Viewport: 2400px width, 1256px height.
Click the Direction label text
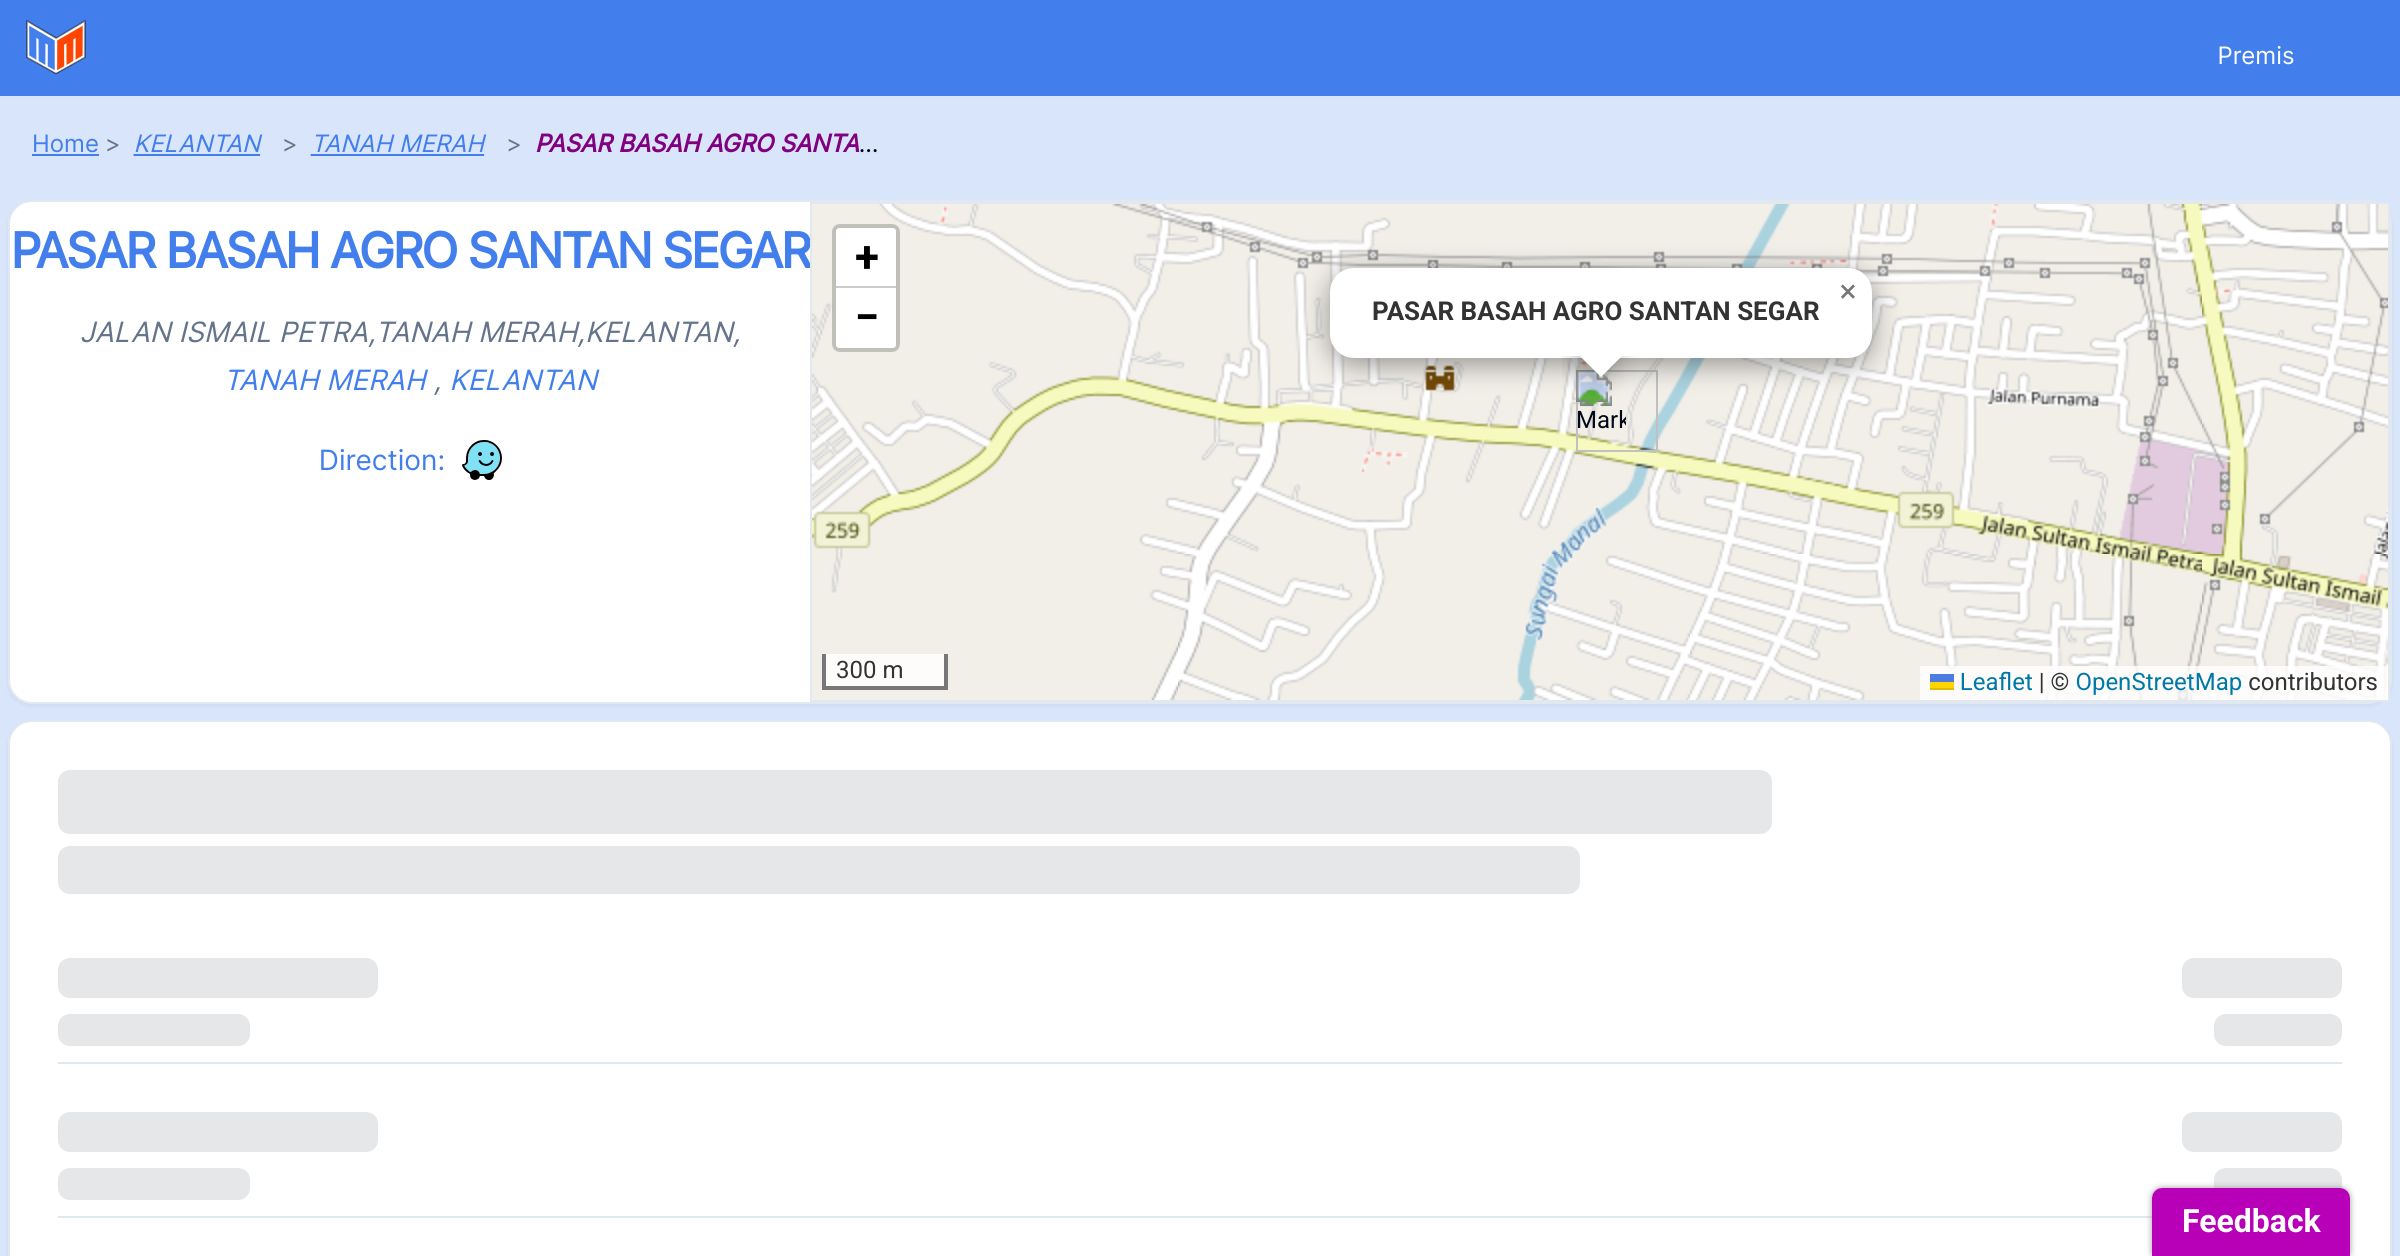(x=381, y=461)
